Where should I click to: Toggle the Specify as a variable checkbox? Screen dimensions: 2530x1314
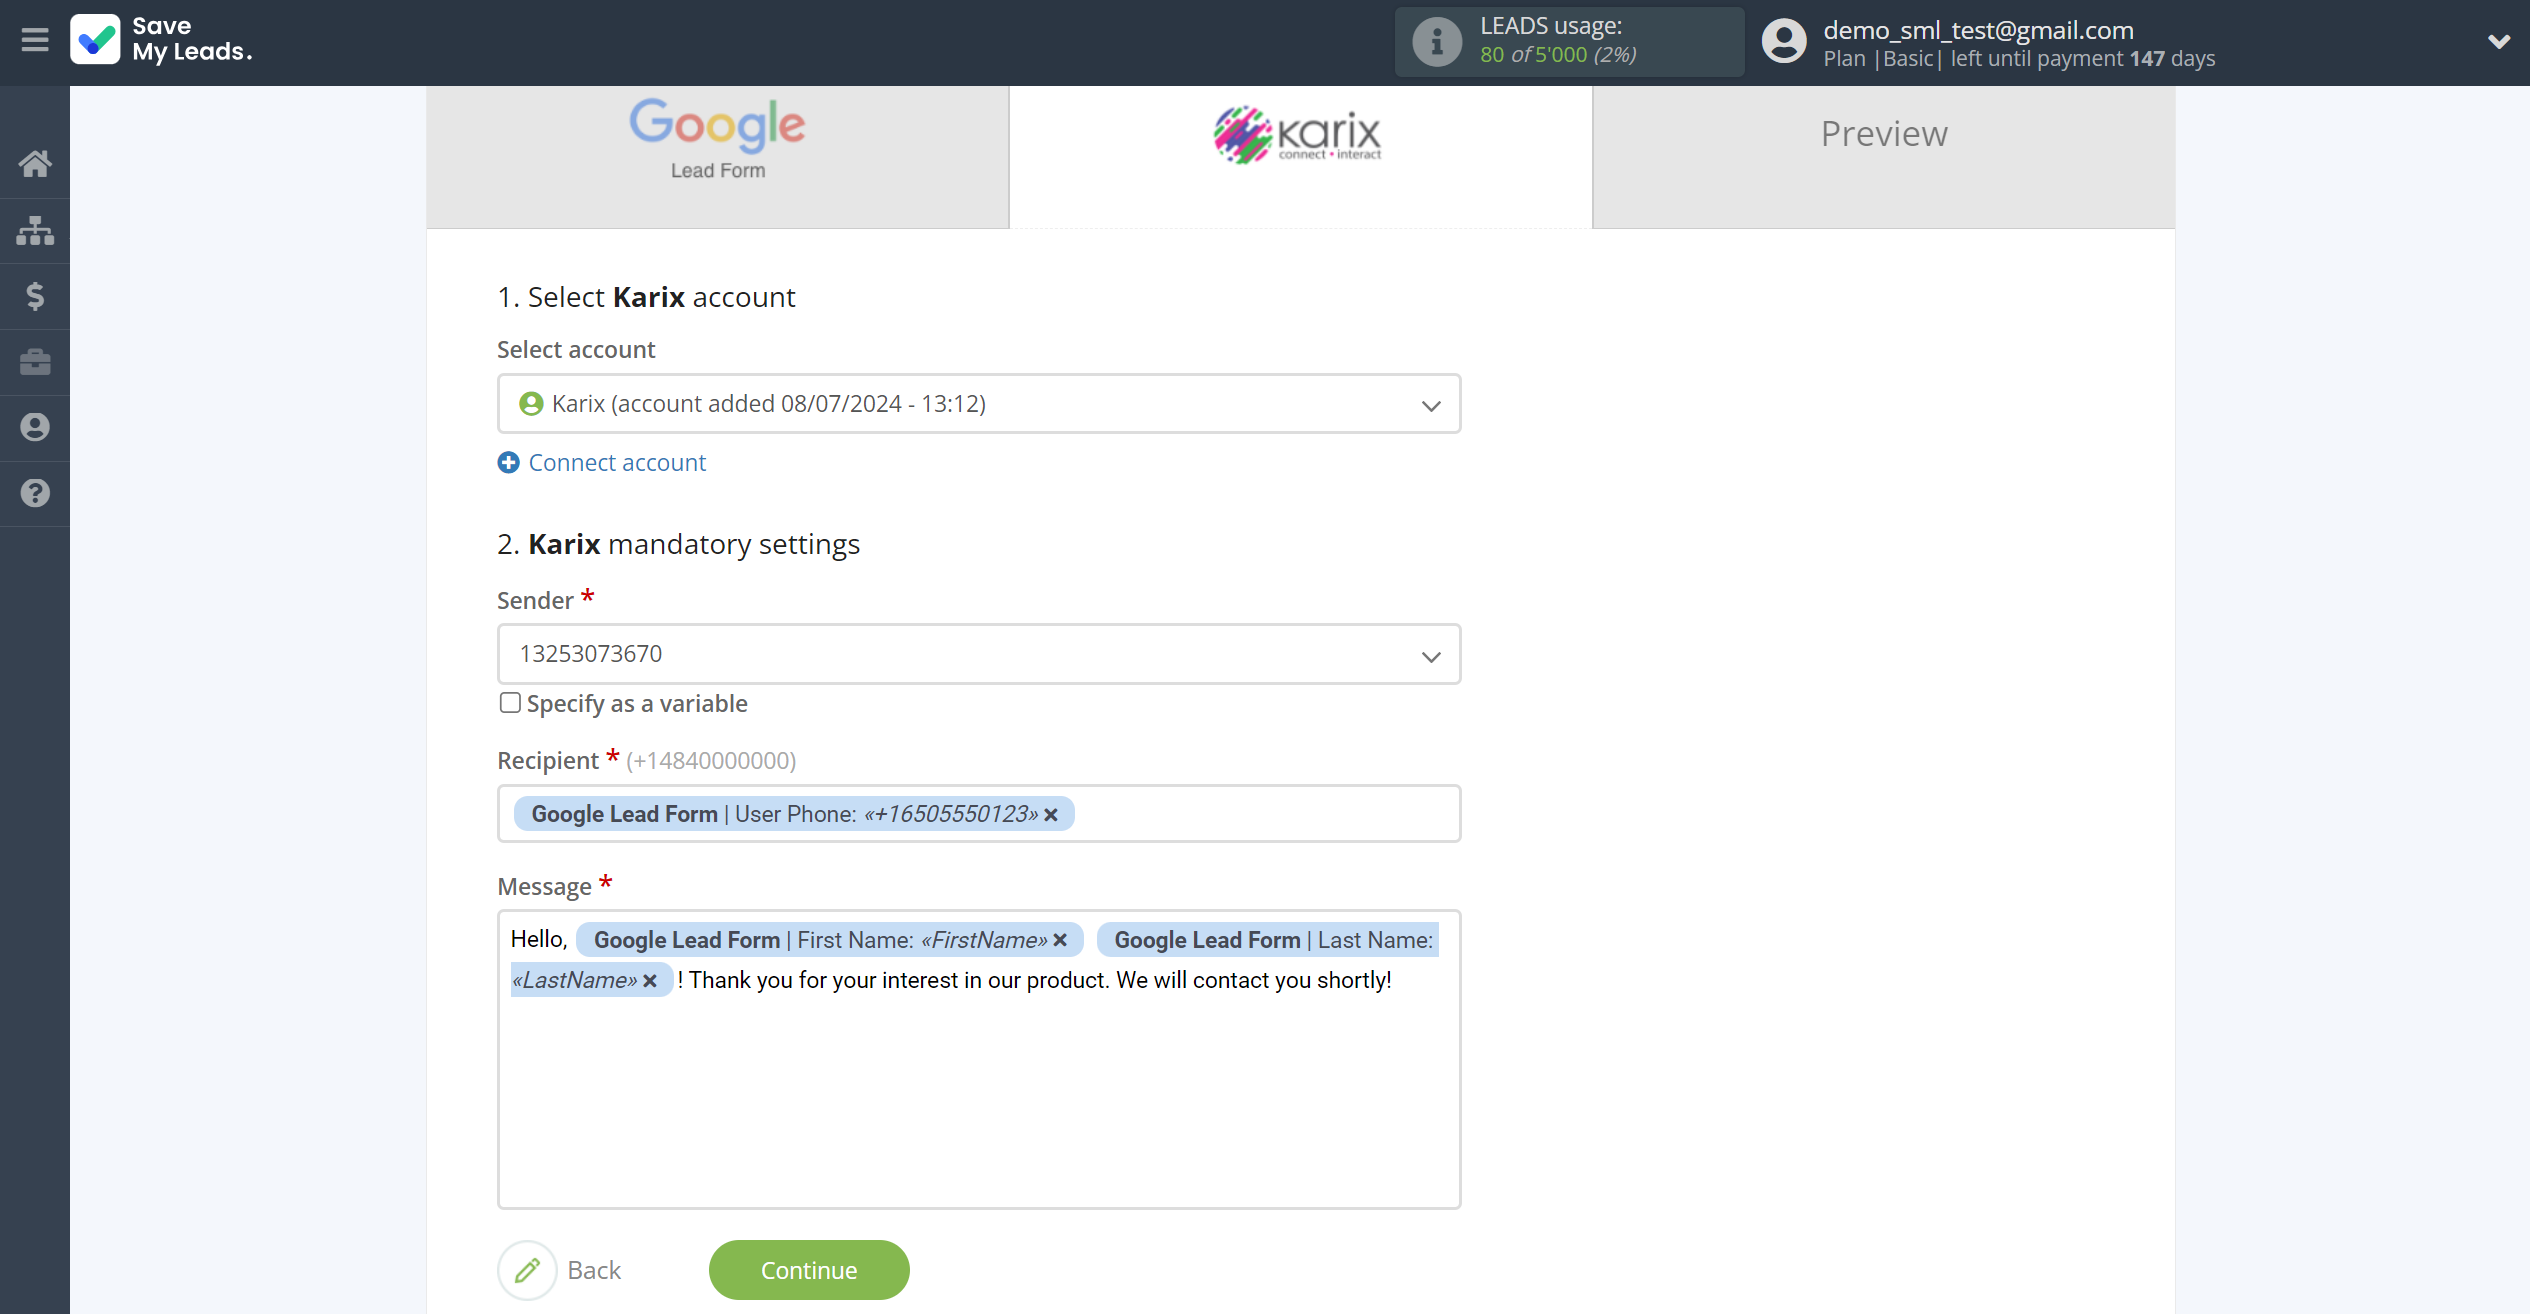[x=509, y=703]
